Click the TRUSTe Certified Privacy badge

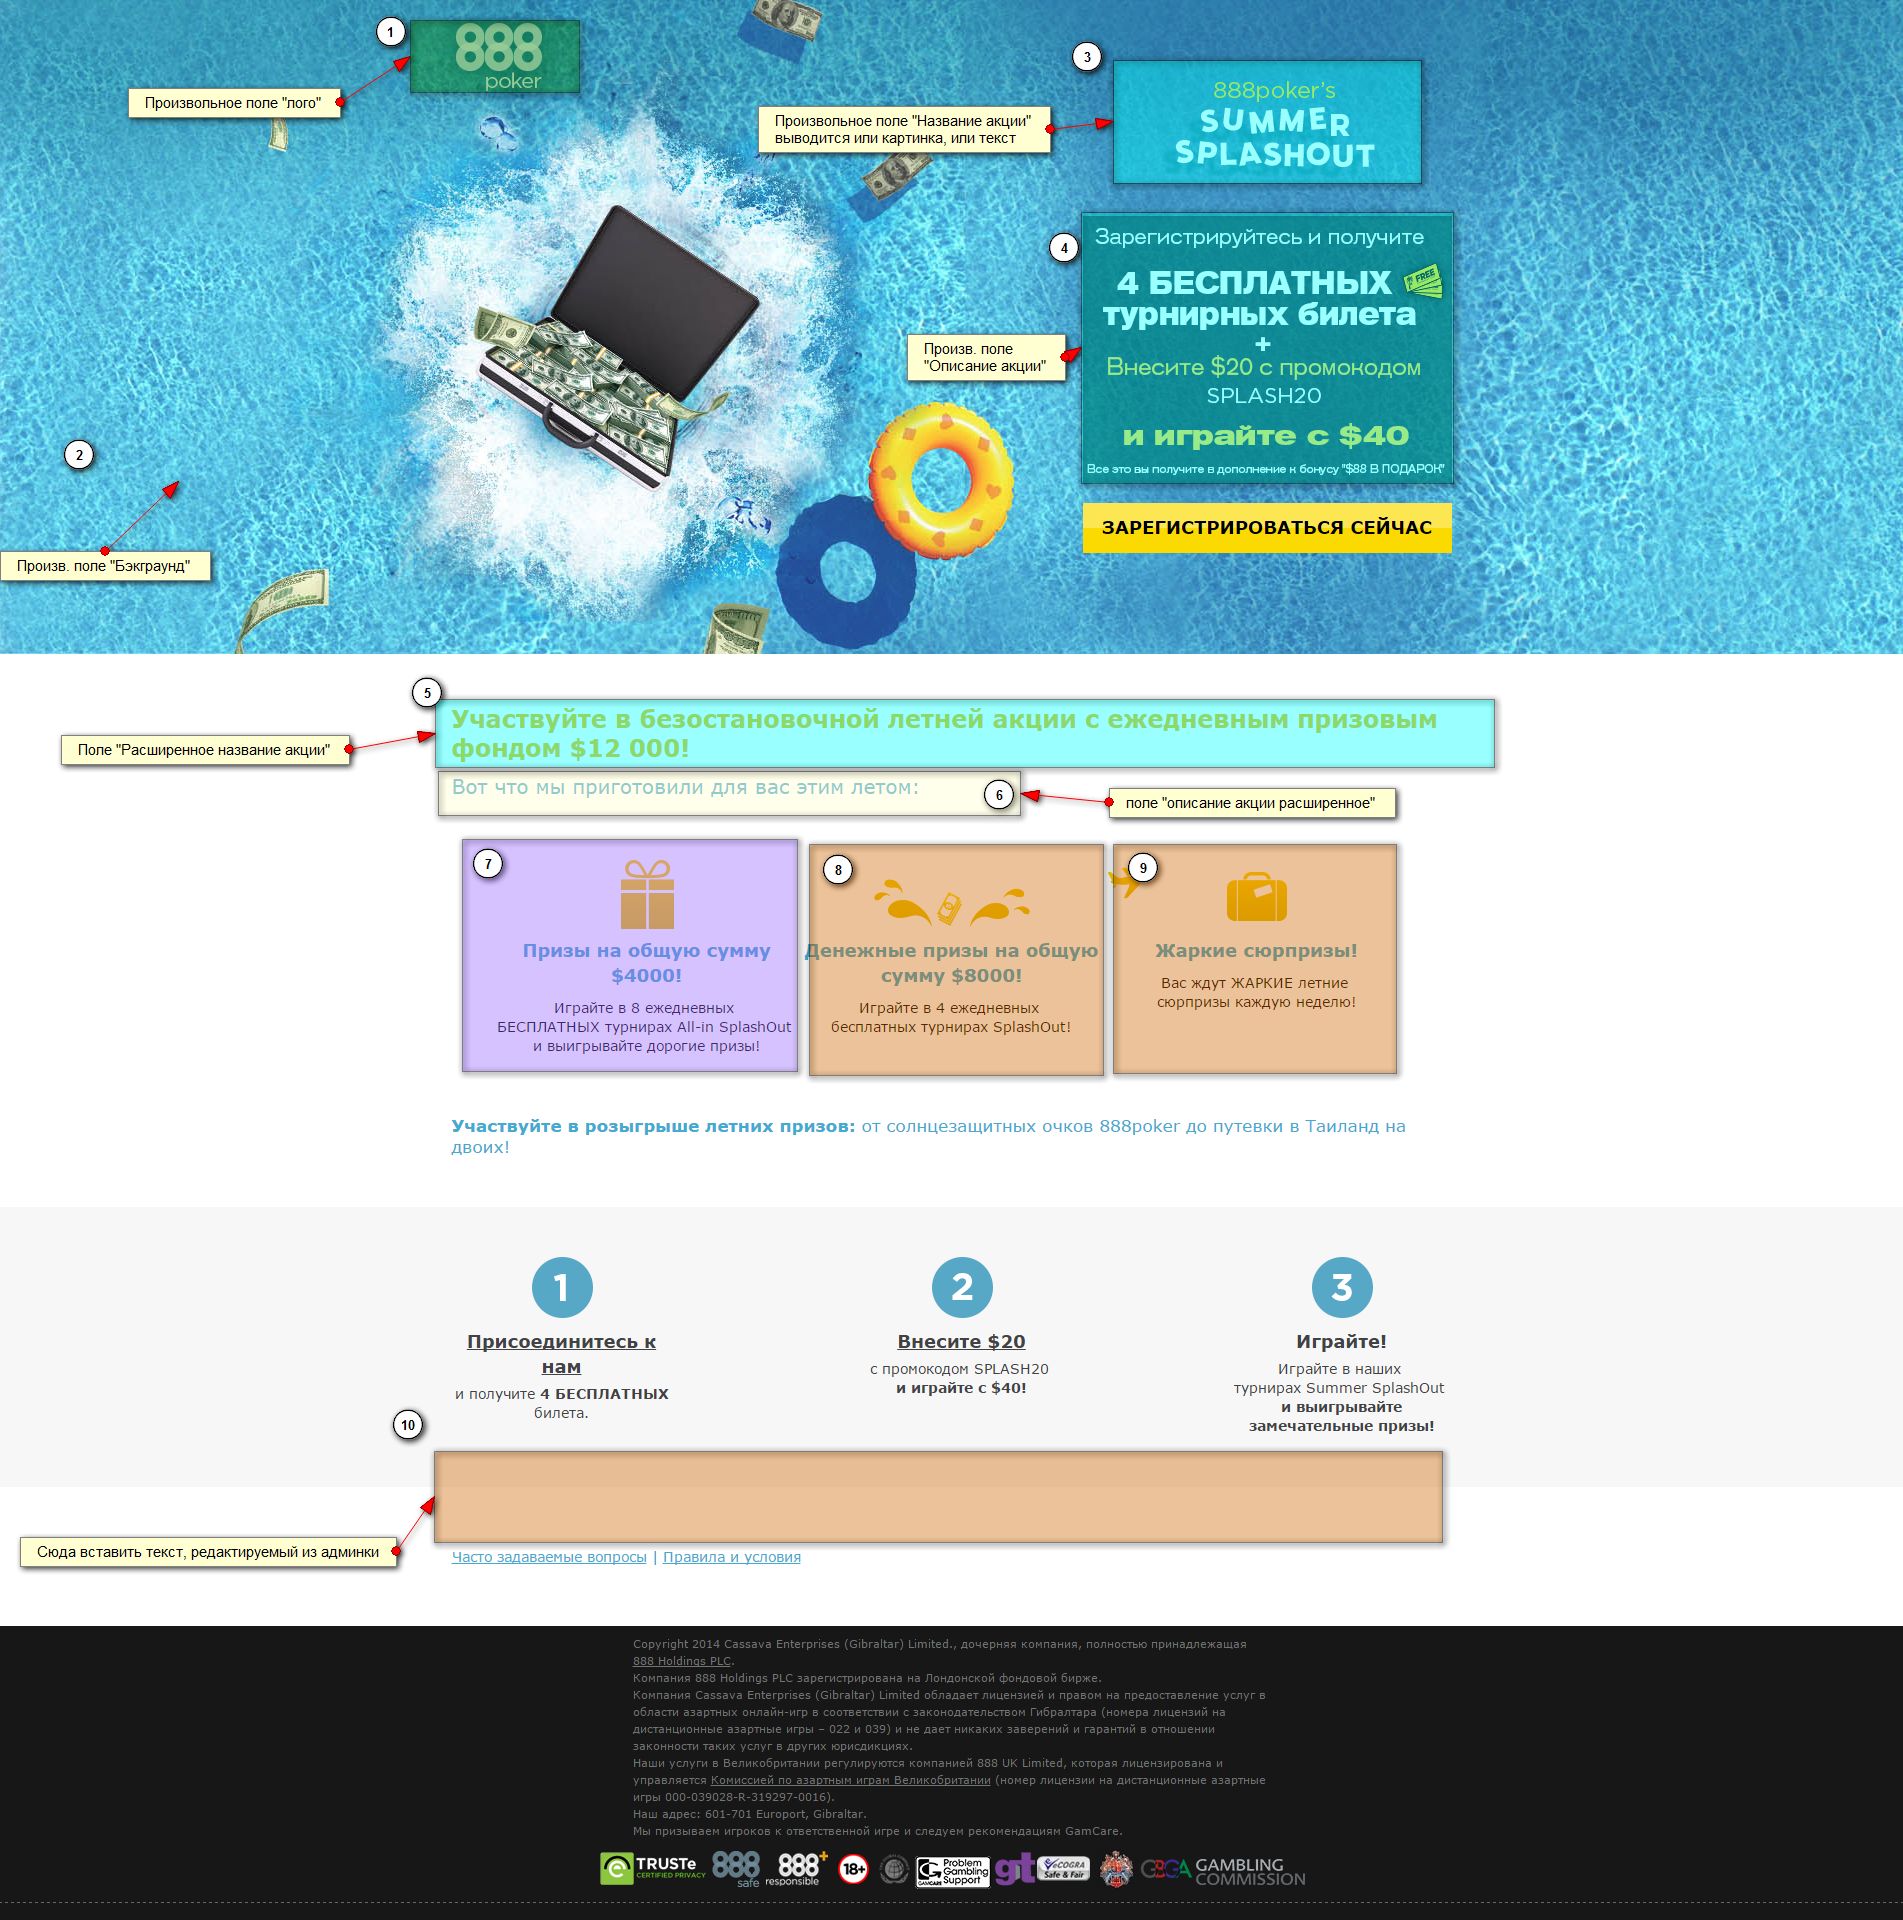tap(653, 1868)
